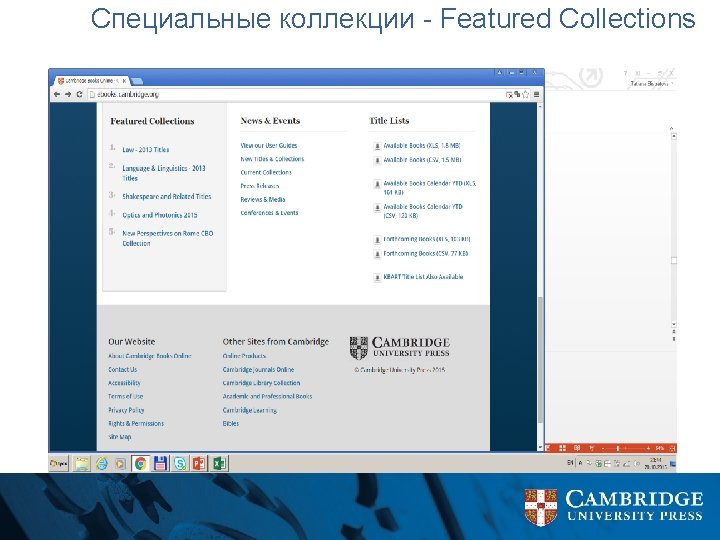Viewport: 720px width, 540px height.
Task: Reload the ebooks.cambridge.org page
Action: point(79,94)
